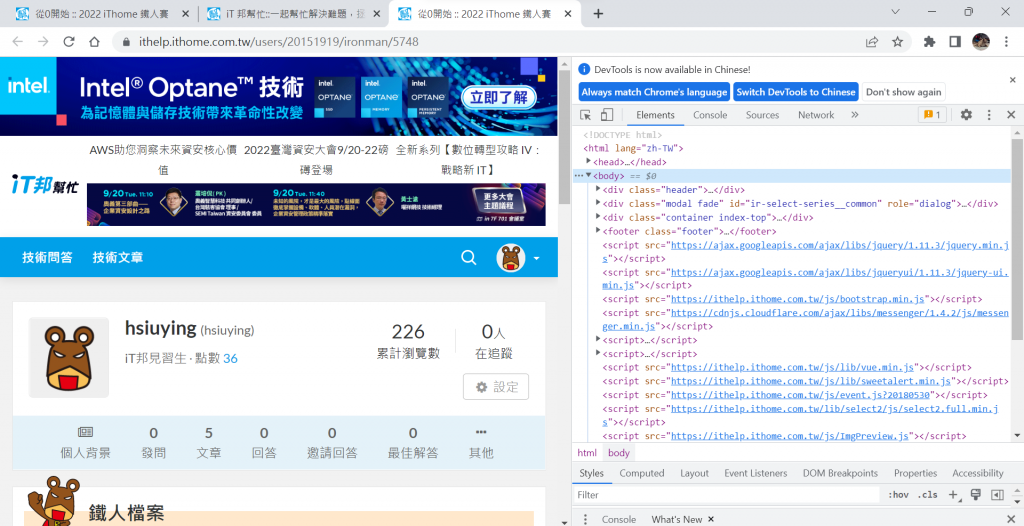Viewport: 1024px width, 526px height.
Task: Open the drawer Console tab
Action: click(618, 519)
